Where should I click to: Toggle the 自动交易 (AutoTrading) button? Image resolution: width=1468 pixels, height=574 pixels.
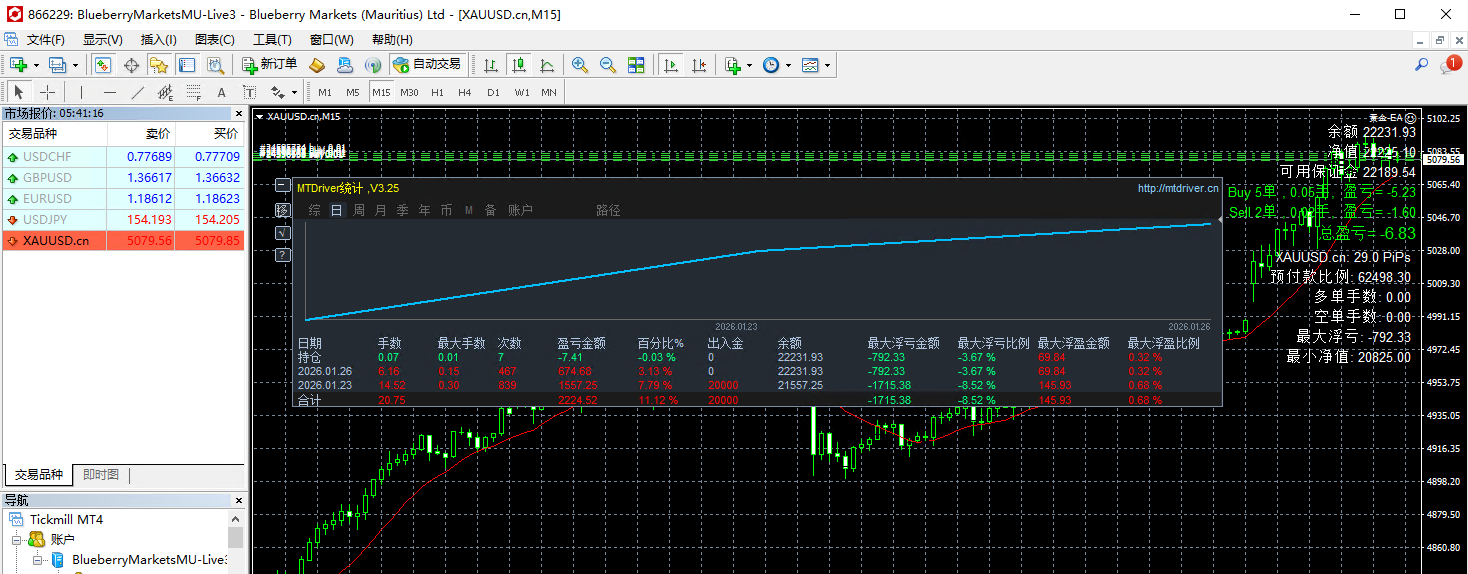point(427,65)
